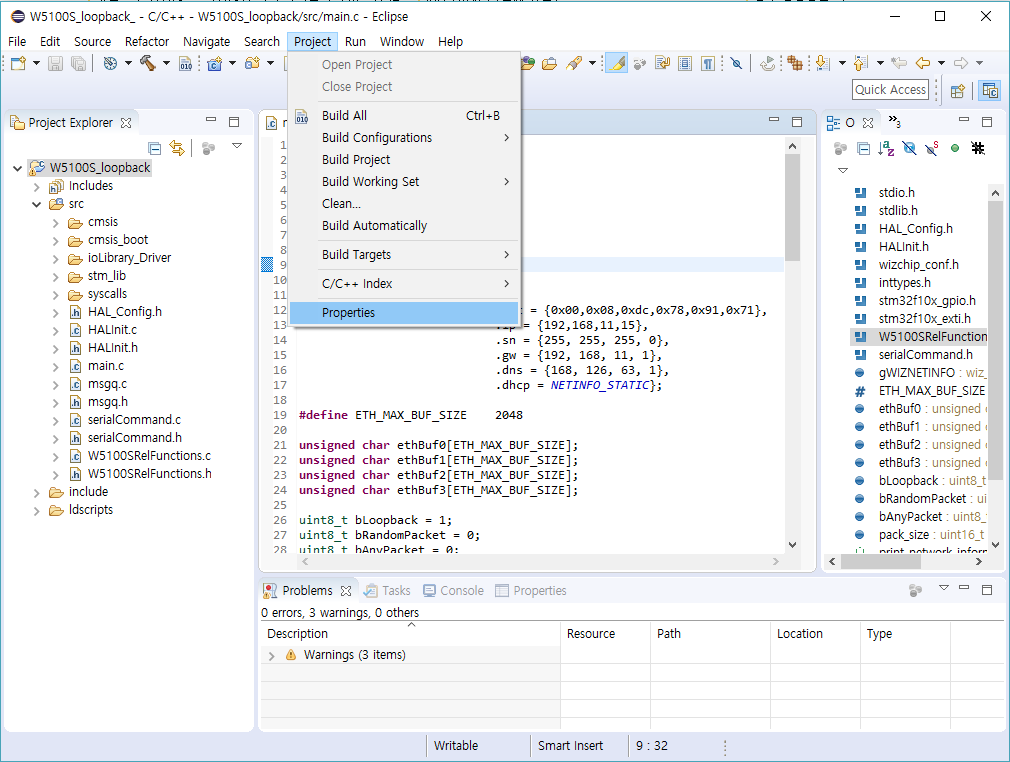This screenshot has height=762, width=1010.
Task: Toggle Word Wrap toolbar icon
Action: (662, 63)
